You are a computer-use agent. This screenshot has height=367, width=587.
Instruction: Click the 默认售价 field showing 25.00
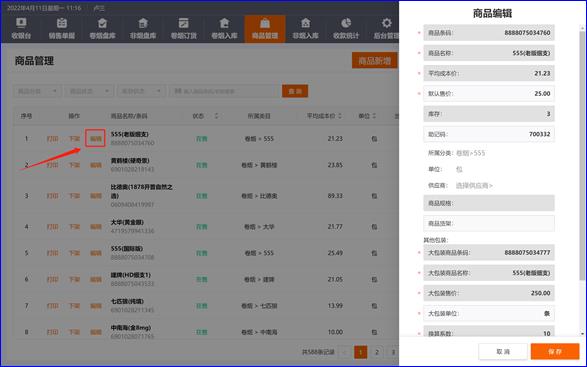pyautogui.click(x=489, y=94)
